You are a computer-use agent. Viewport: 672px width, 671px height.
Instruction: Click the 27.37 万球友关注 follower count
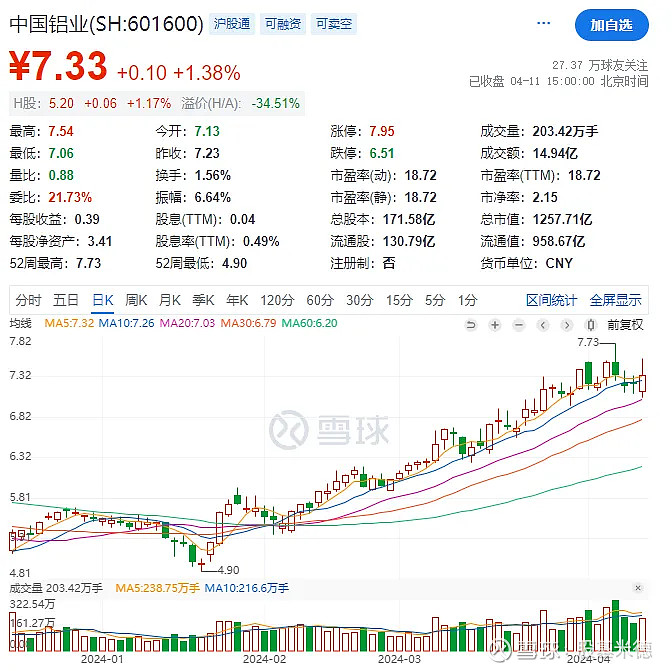pos(600,65)
